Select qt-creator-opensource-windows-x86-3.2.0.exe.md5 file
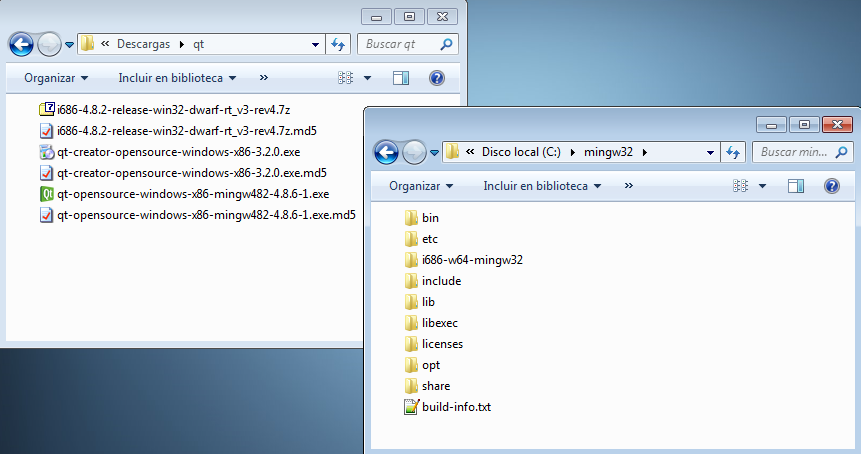Screen dimensions: 861x454 tap(183, 173)
